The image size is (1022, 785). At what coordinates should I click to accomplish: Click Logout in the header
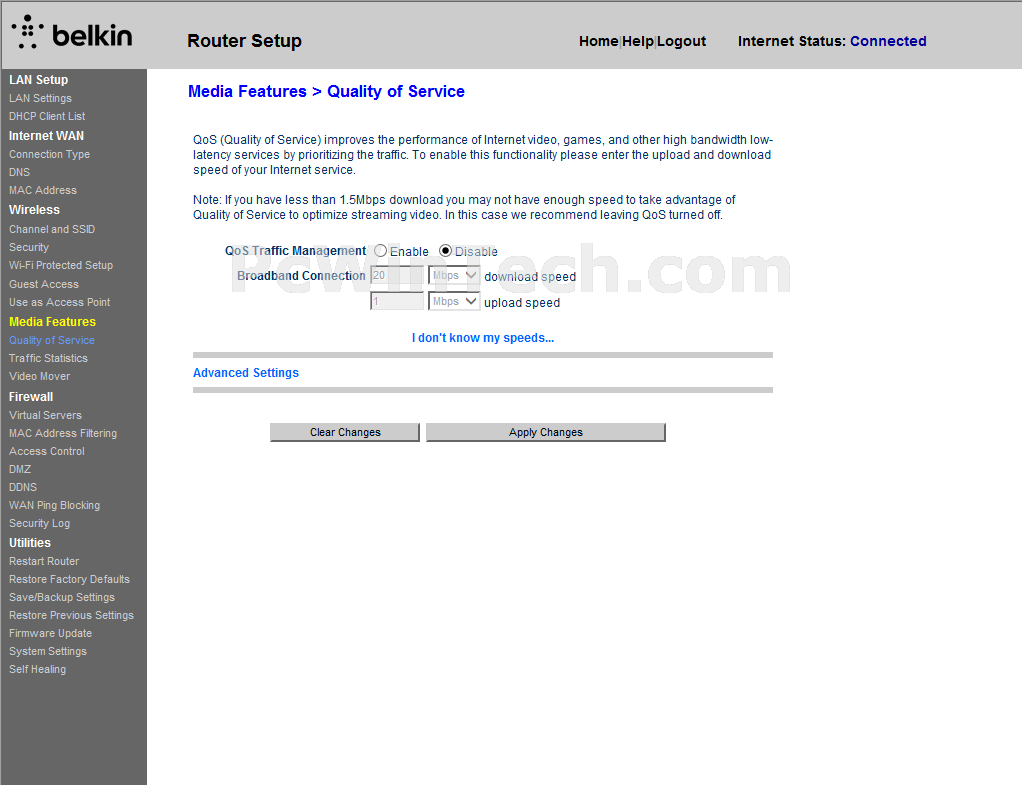(x=681, y=41)
